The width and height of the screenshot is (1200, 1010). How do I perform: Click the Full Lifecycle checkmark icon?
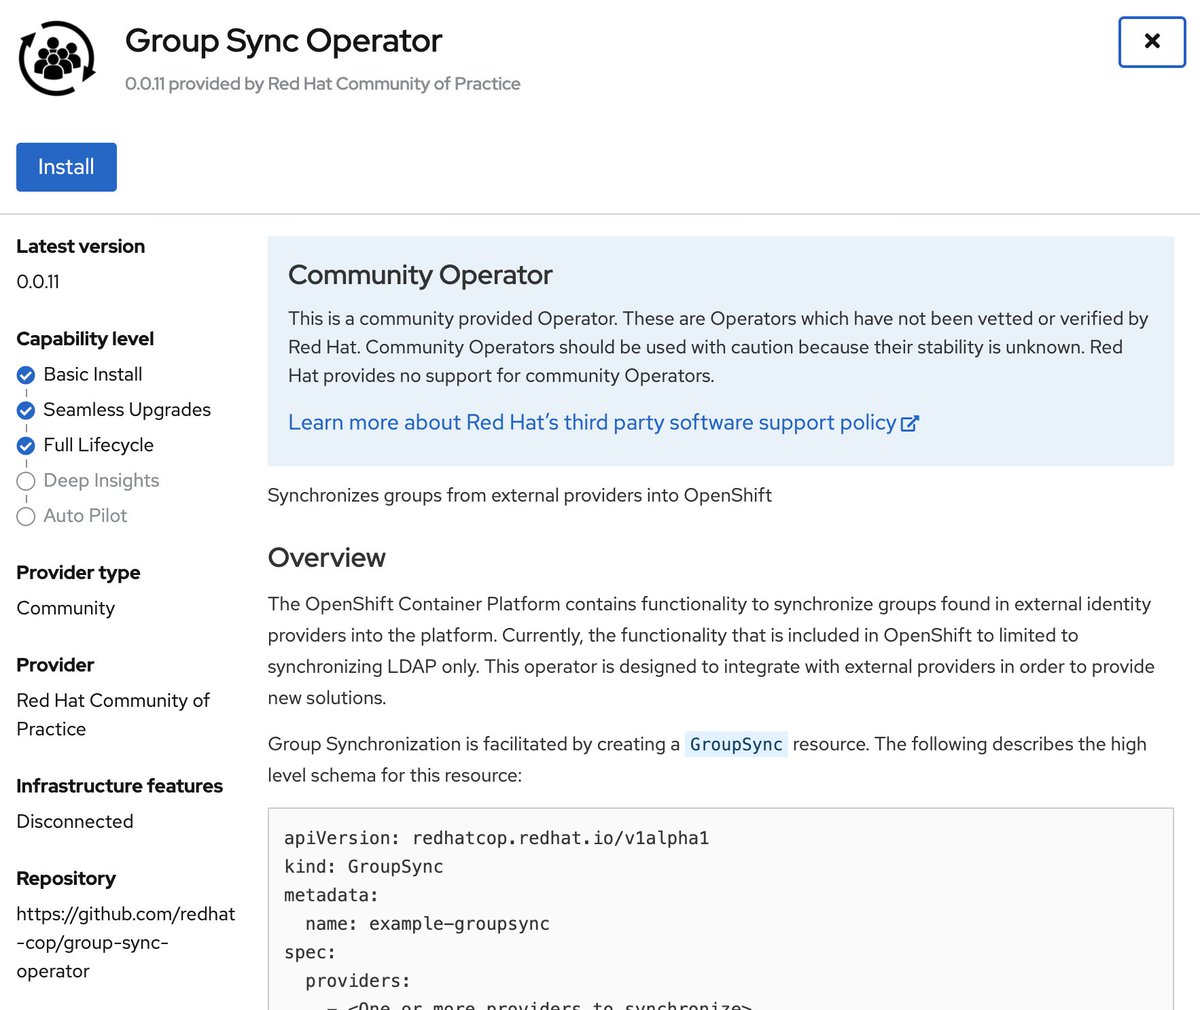point(26,446)
